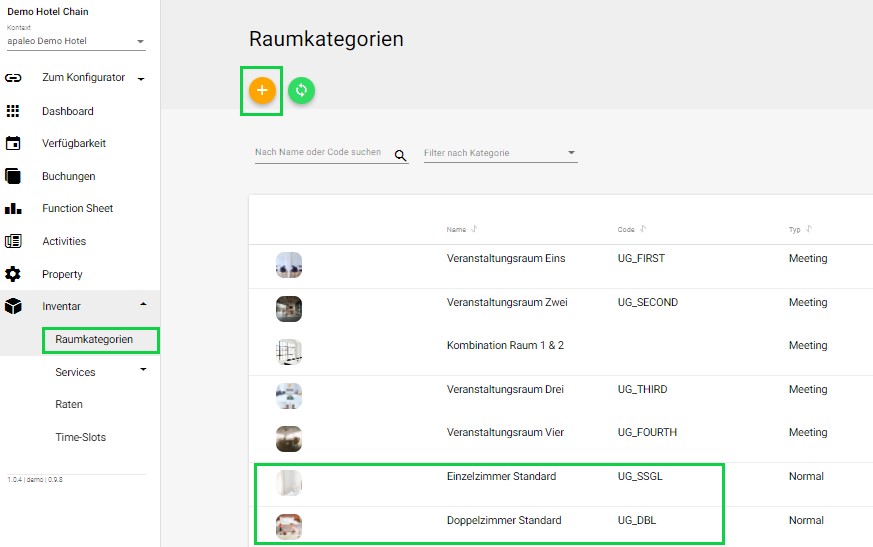873x547 pixels.
Task: Click the UG_FOURTH code cell
Action: (x=647, y=432)
